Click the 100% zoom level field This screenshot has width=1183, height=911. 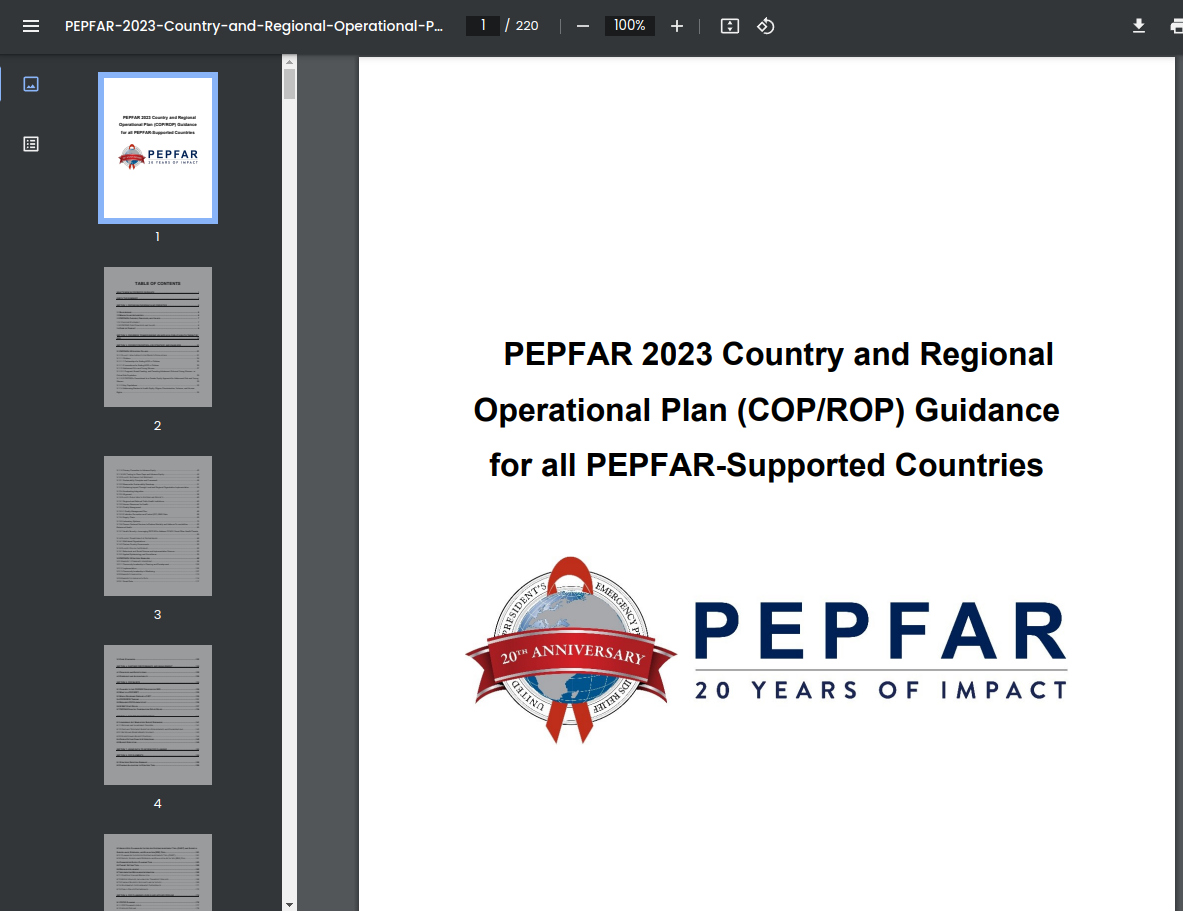click(629, 26)
